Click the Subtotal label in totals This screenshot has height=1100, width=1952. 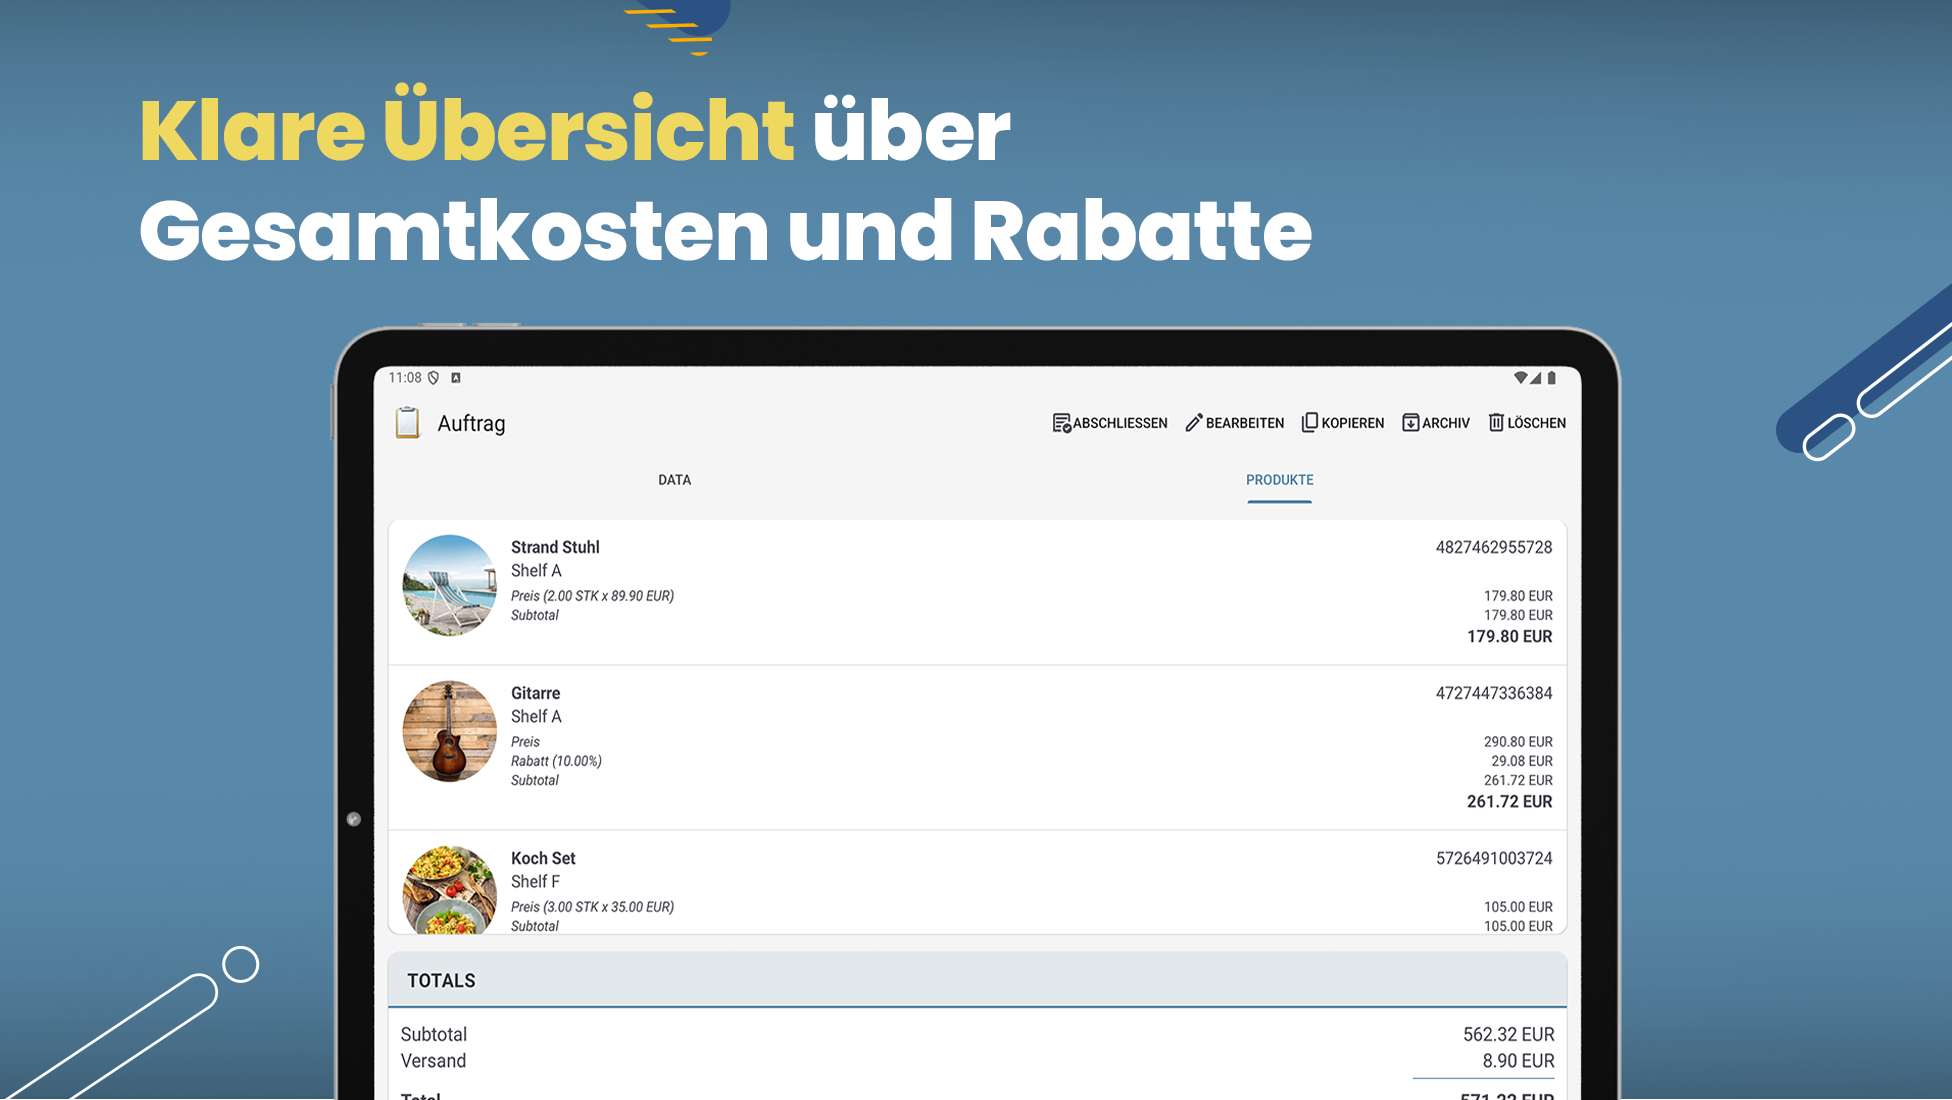pyautogui.click(x=433, y=1034)
